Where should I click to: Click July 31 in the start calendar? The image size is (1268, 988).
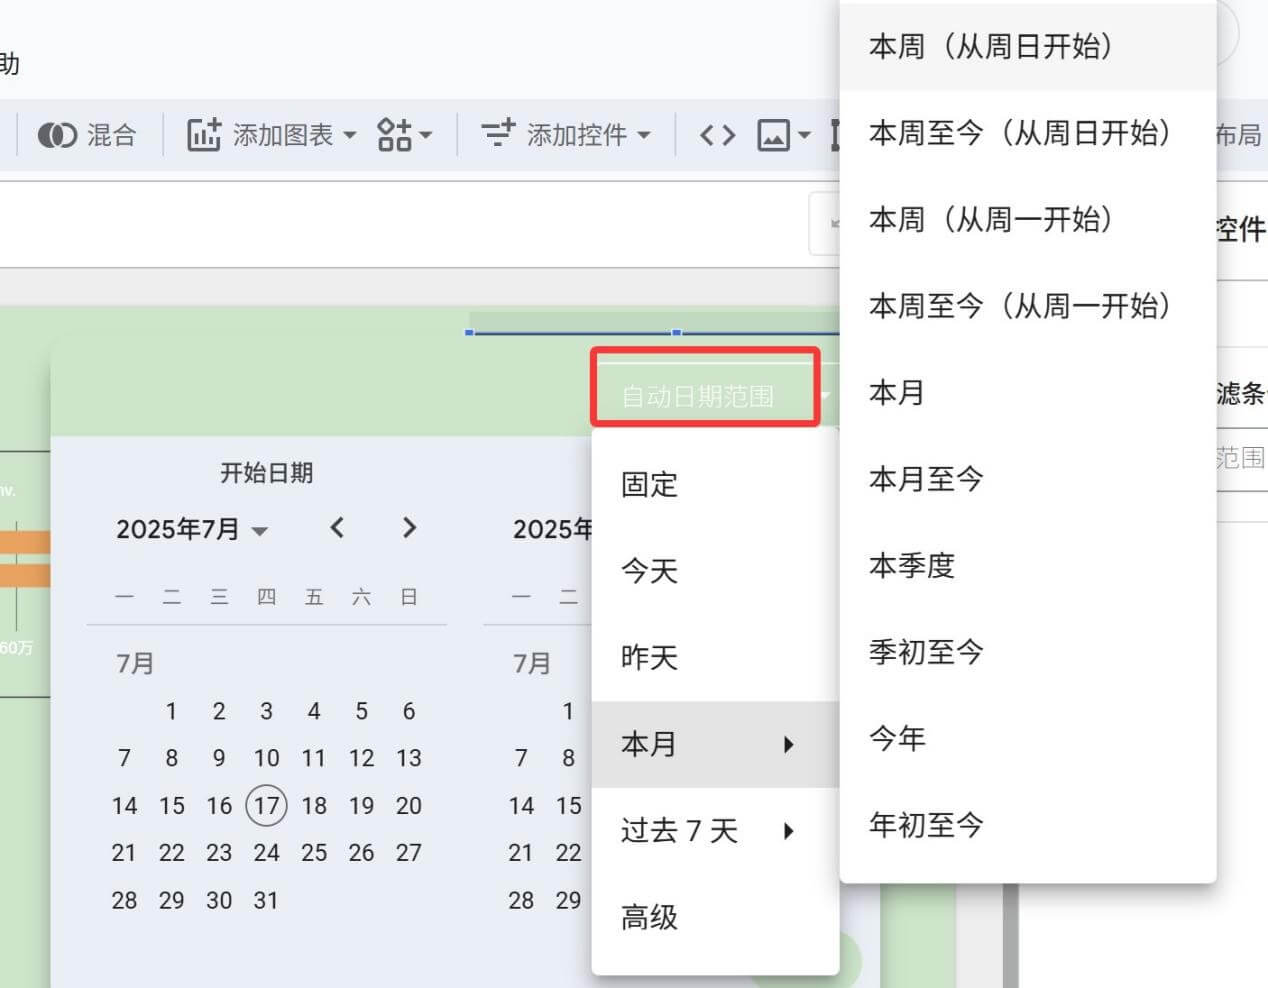pos(266,900)
